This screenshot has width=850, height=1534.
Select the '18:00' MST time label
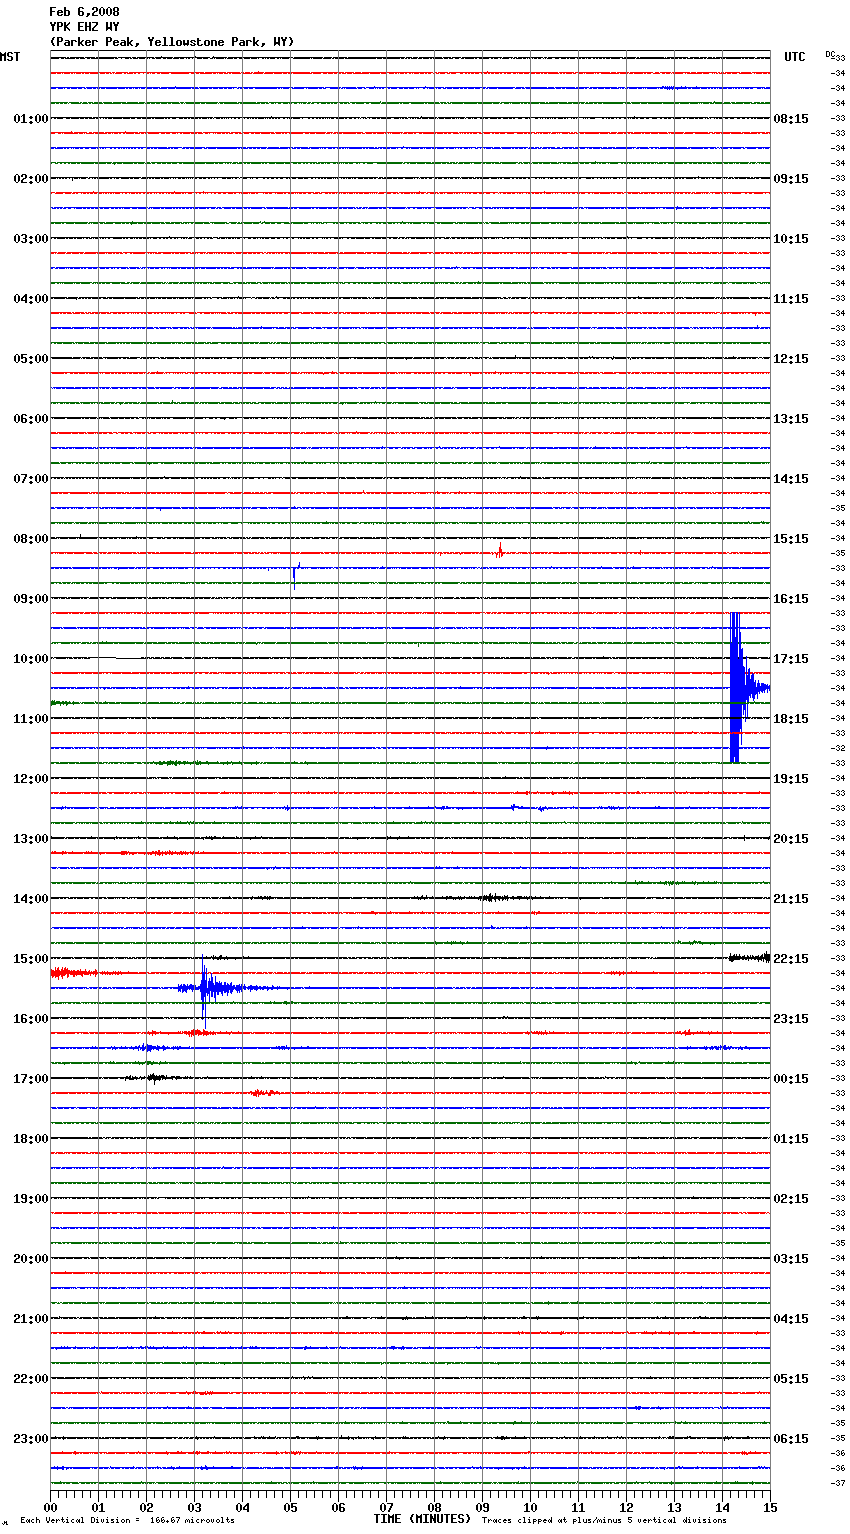pos(31,1139)
